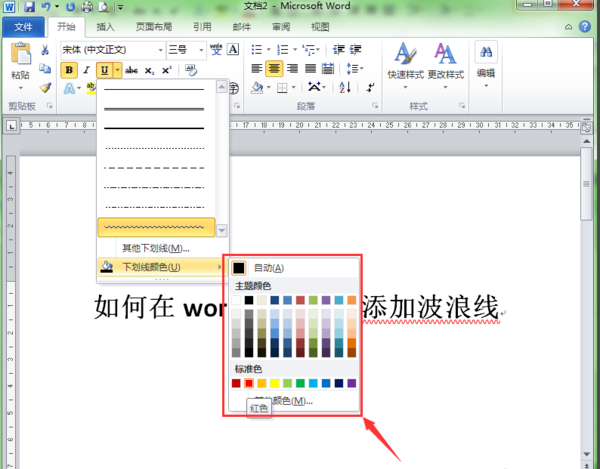Toggle Superscript formatting
This screenshot has height=469, width=600.
pos(167,70)
